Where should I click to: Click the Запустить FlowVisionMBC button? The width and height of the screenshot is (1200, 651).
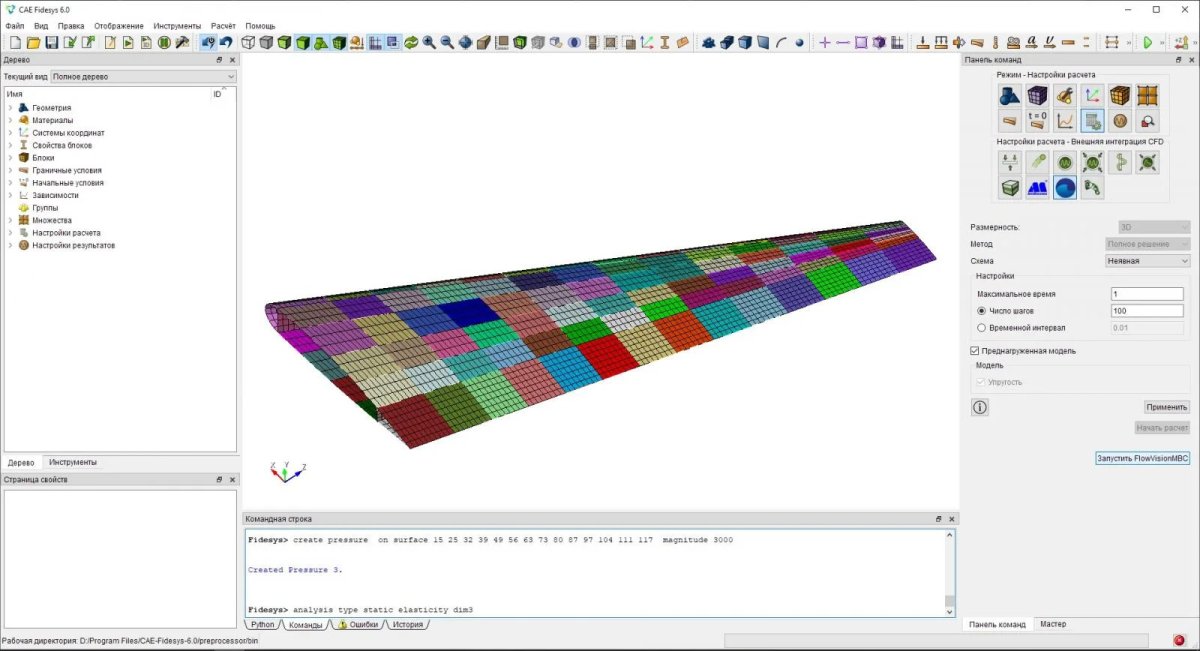click(1143, 458)
